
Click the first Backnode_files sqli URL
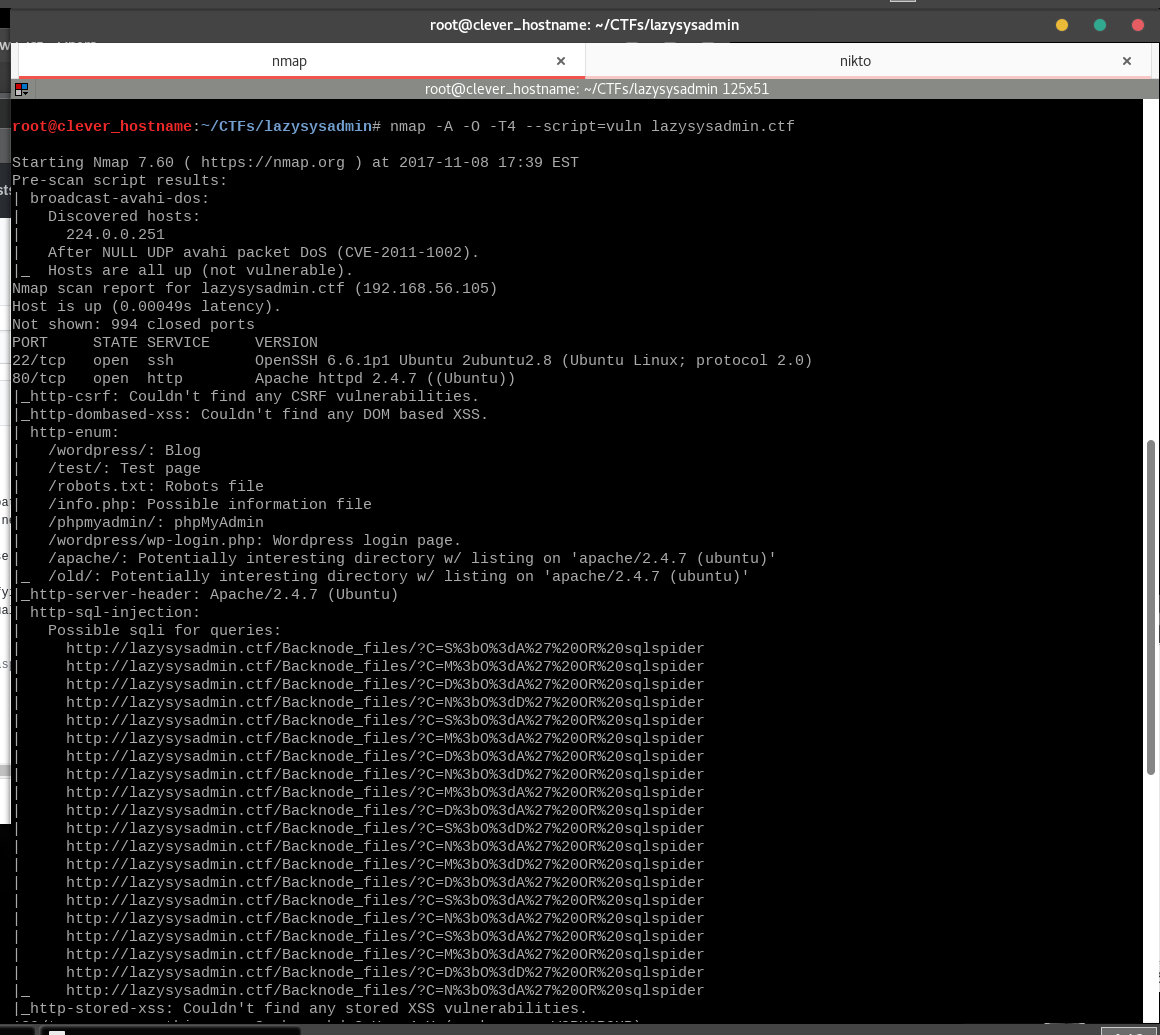[385, 649]
